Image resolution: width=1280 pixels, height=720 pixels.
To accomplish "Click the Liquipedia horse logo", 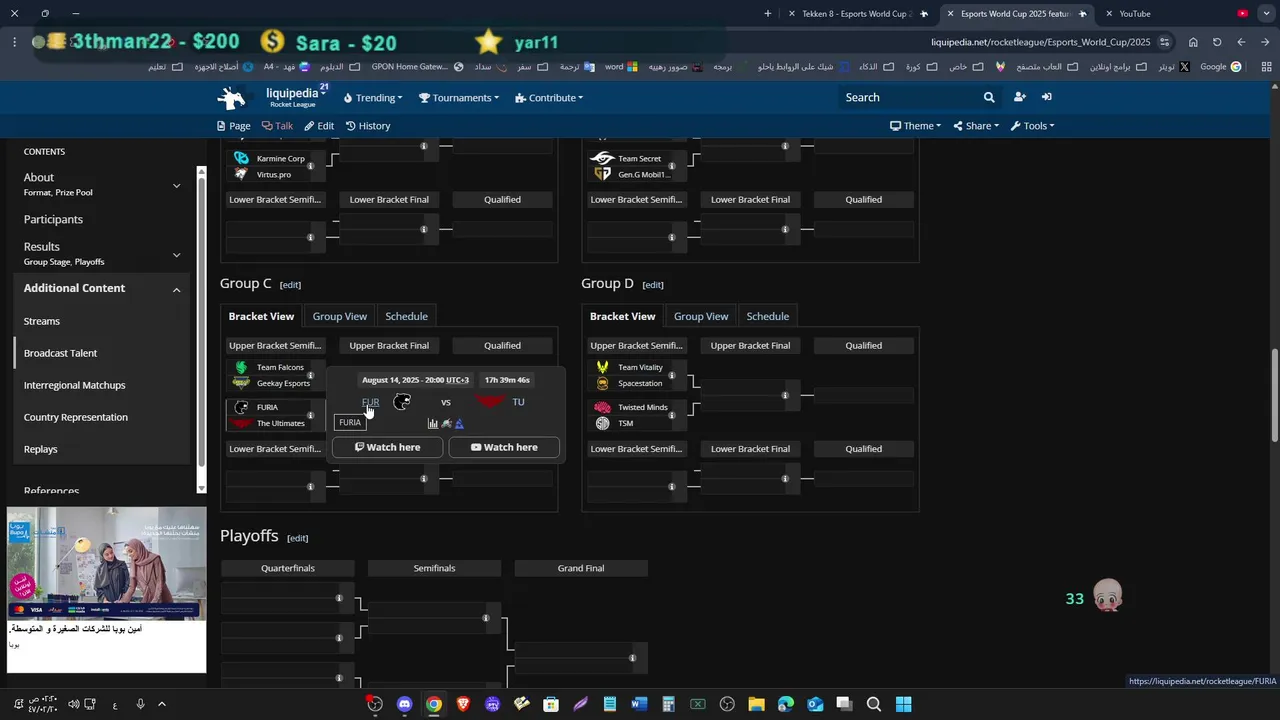I will click(232, 98).
